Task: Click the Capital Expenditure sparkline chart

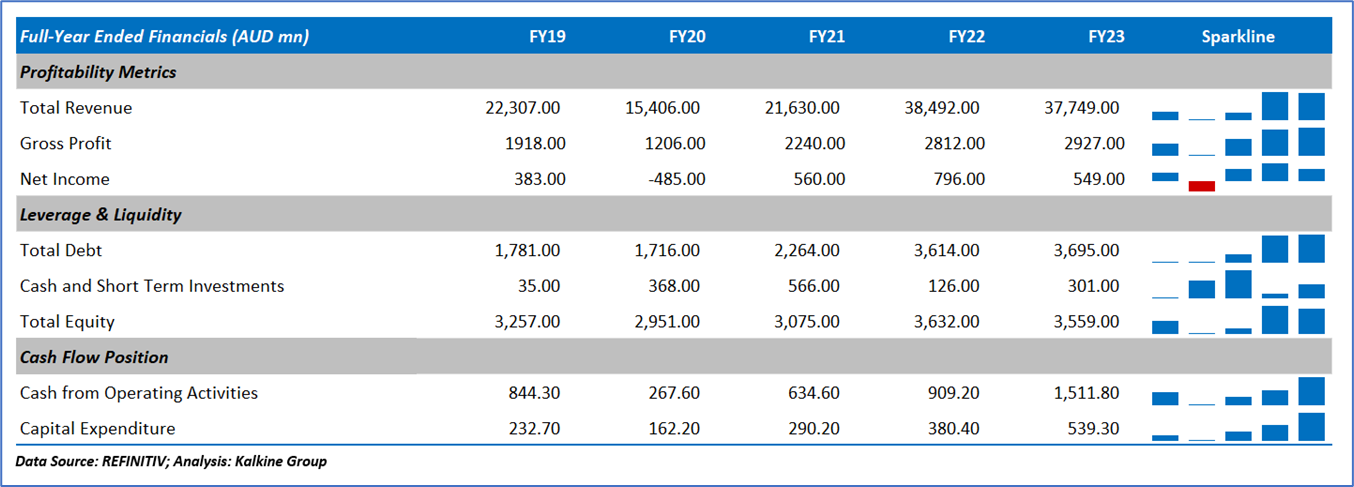Action: pos(1238,428)
